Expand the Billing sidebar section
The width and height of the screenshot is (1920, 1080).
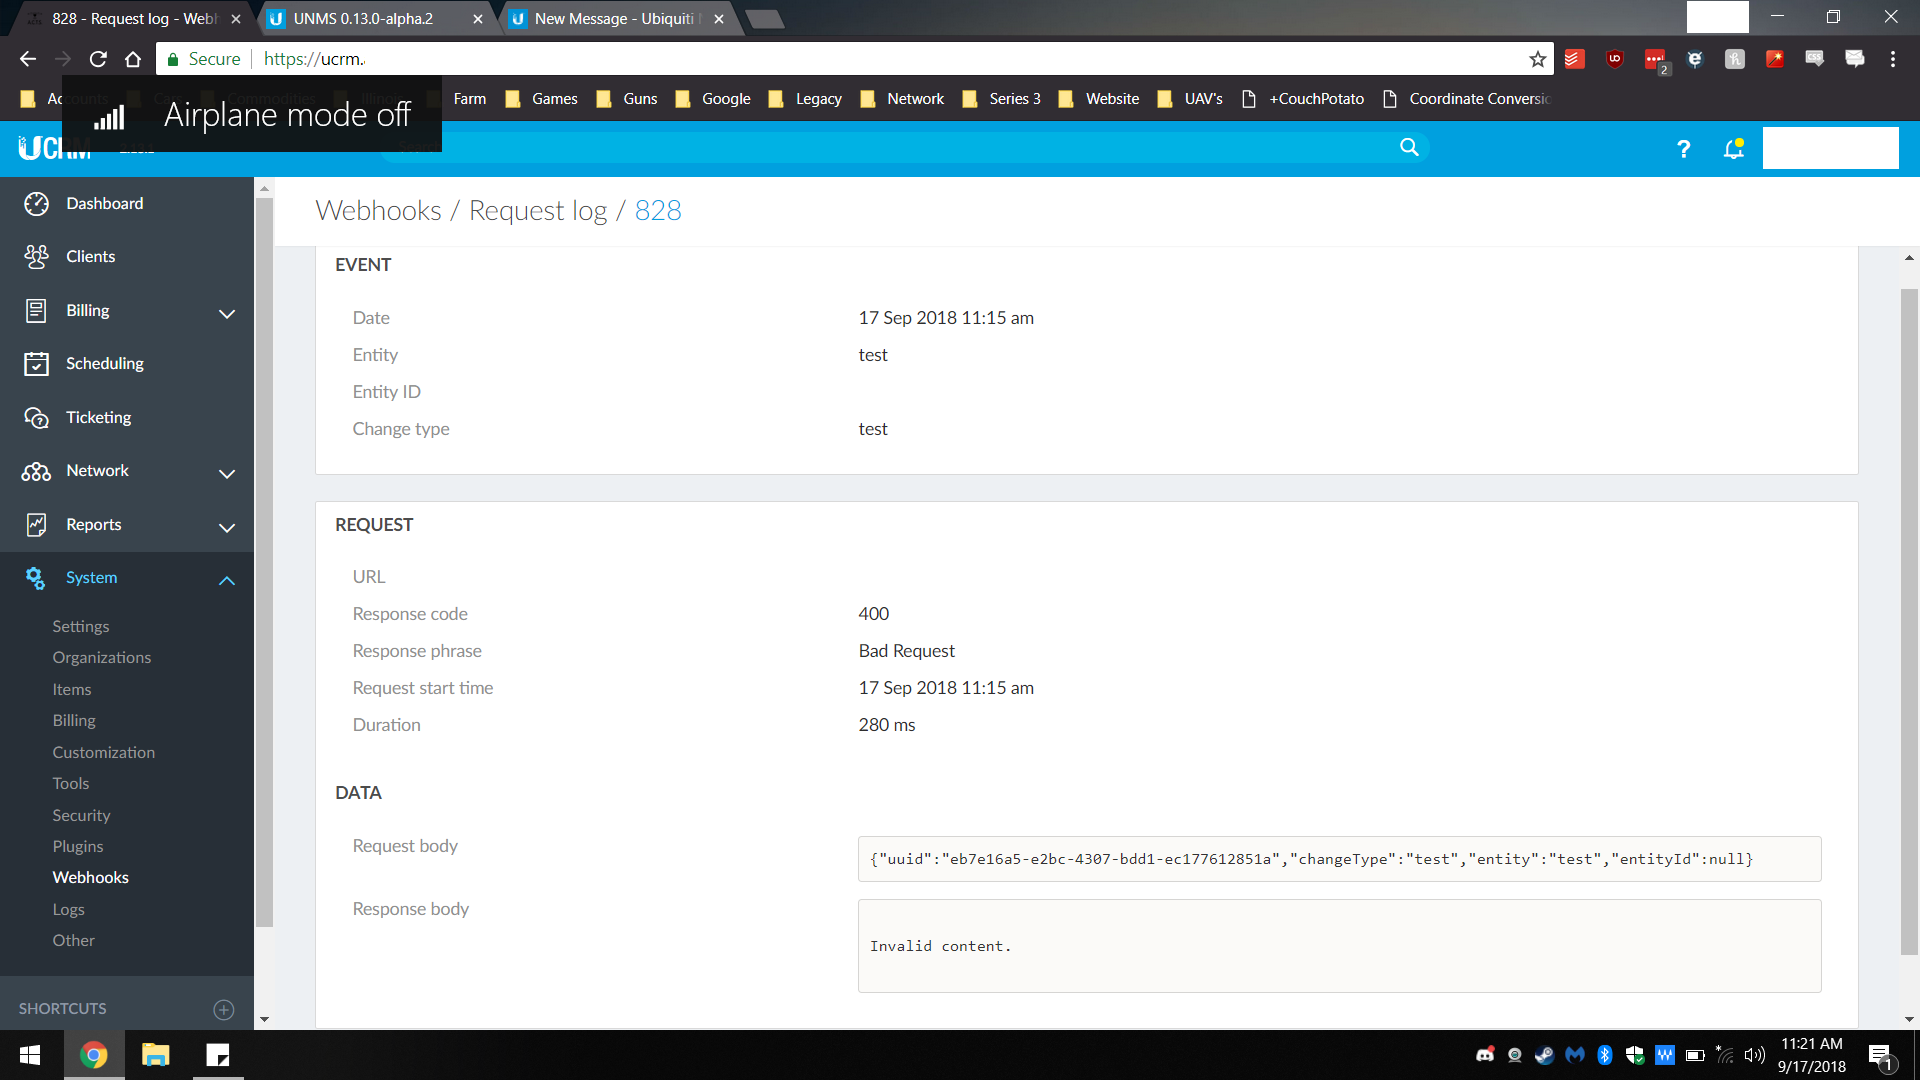pyautogui.click(x=227, y=313)
